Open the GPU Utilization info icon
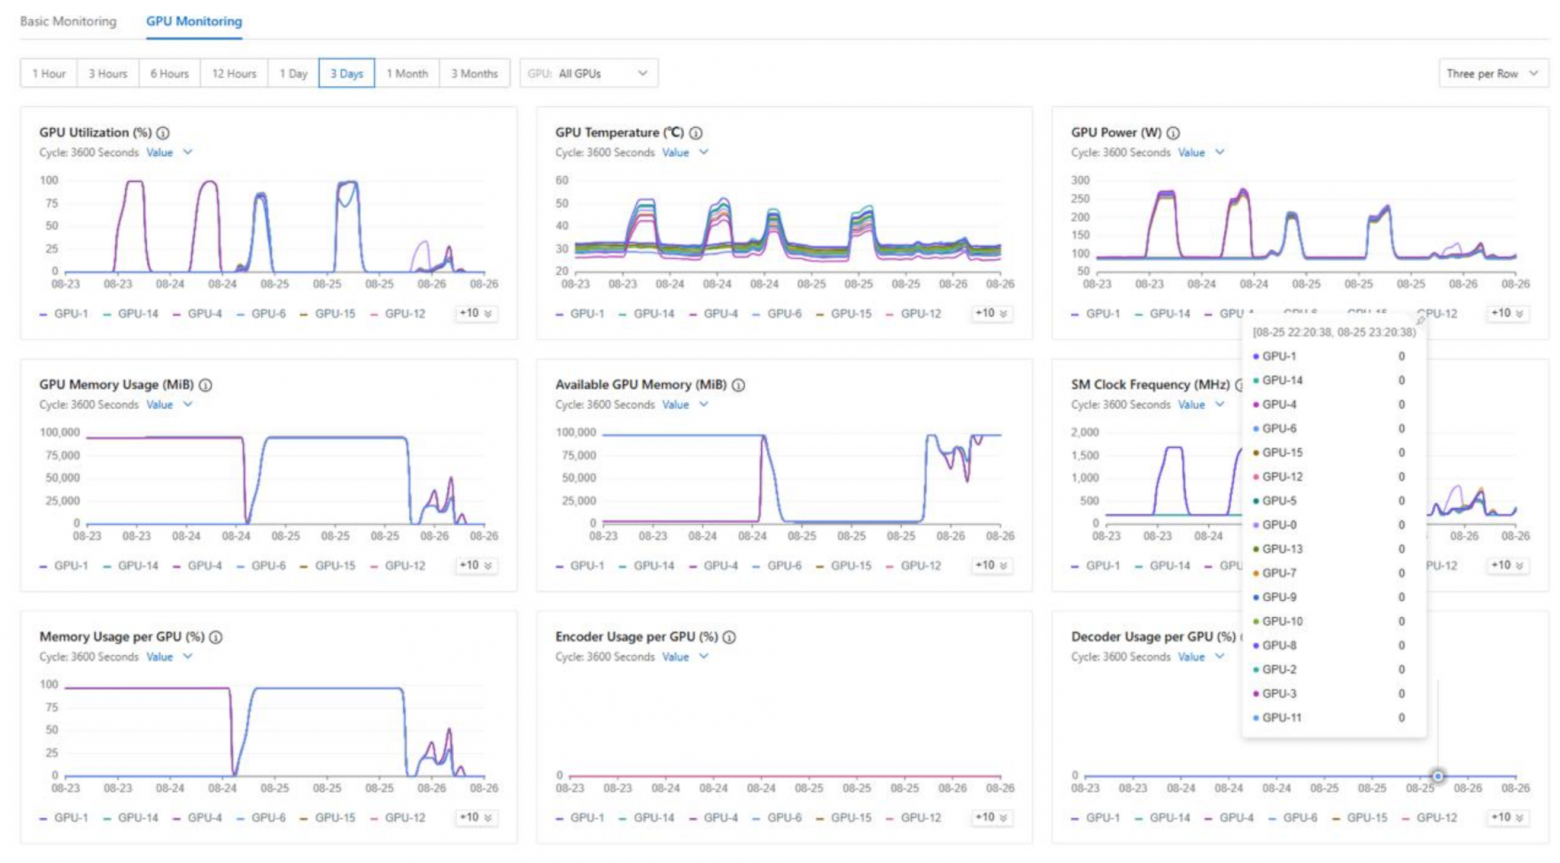 click(x=163, y=132)
